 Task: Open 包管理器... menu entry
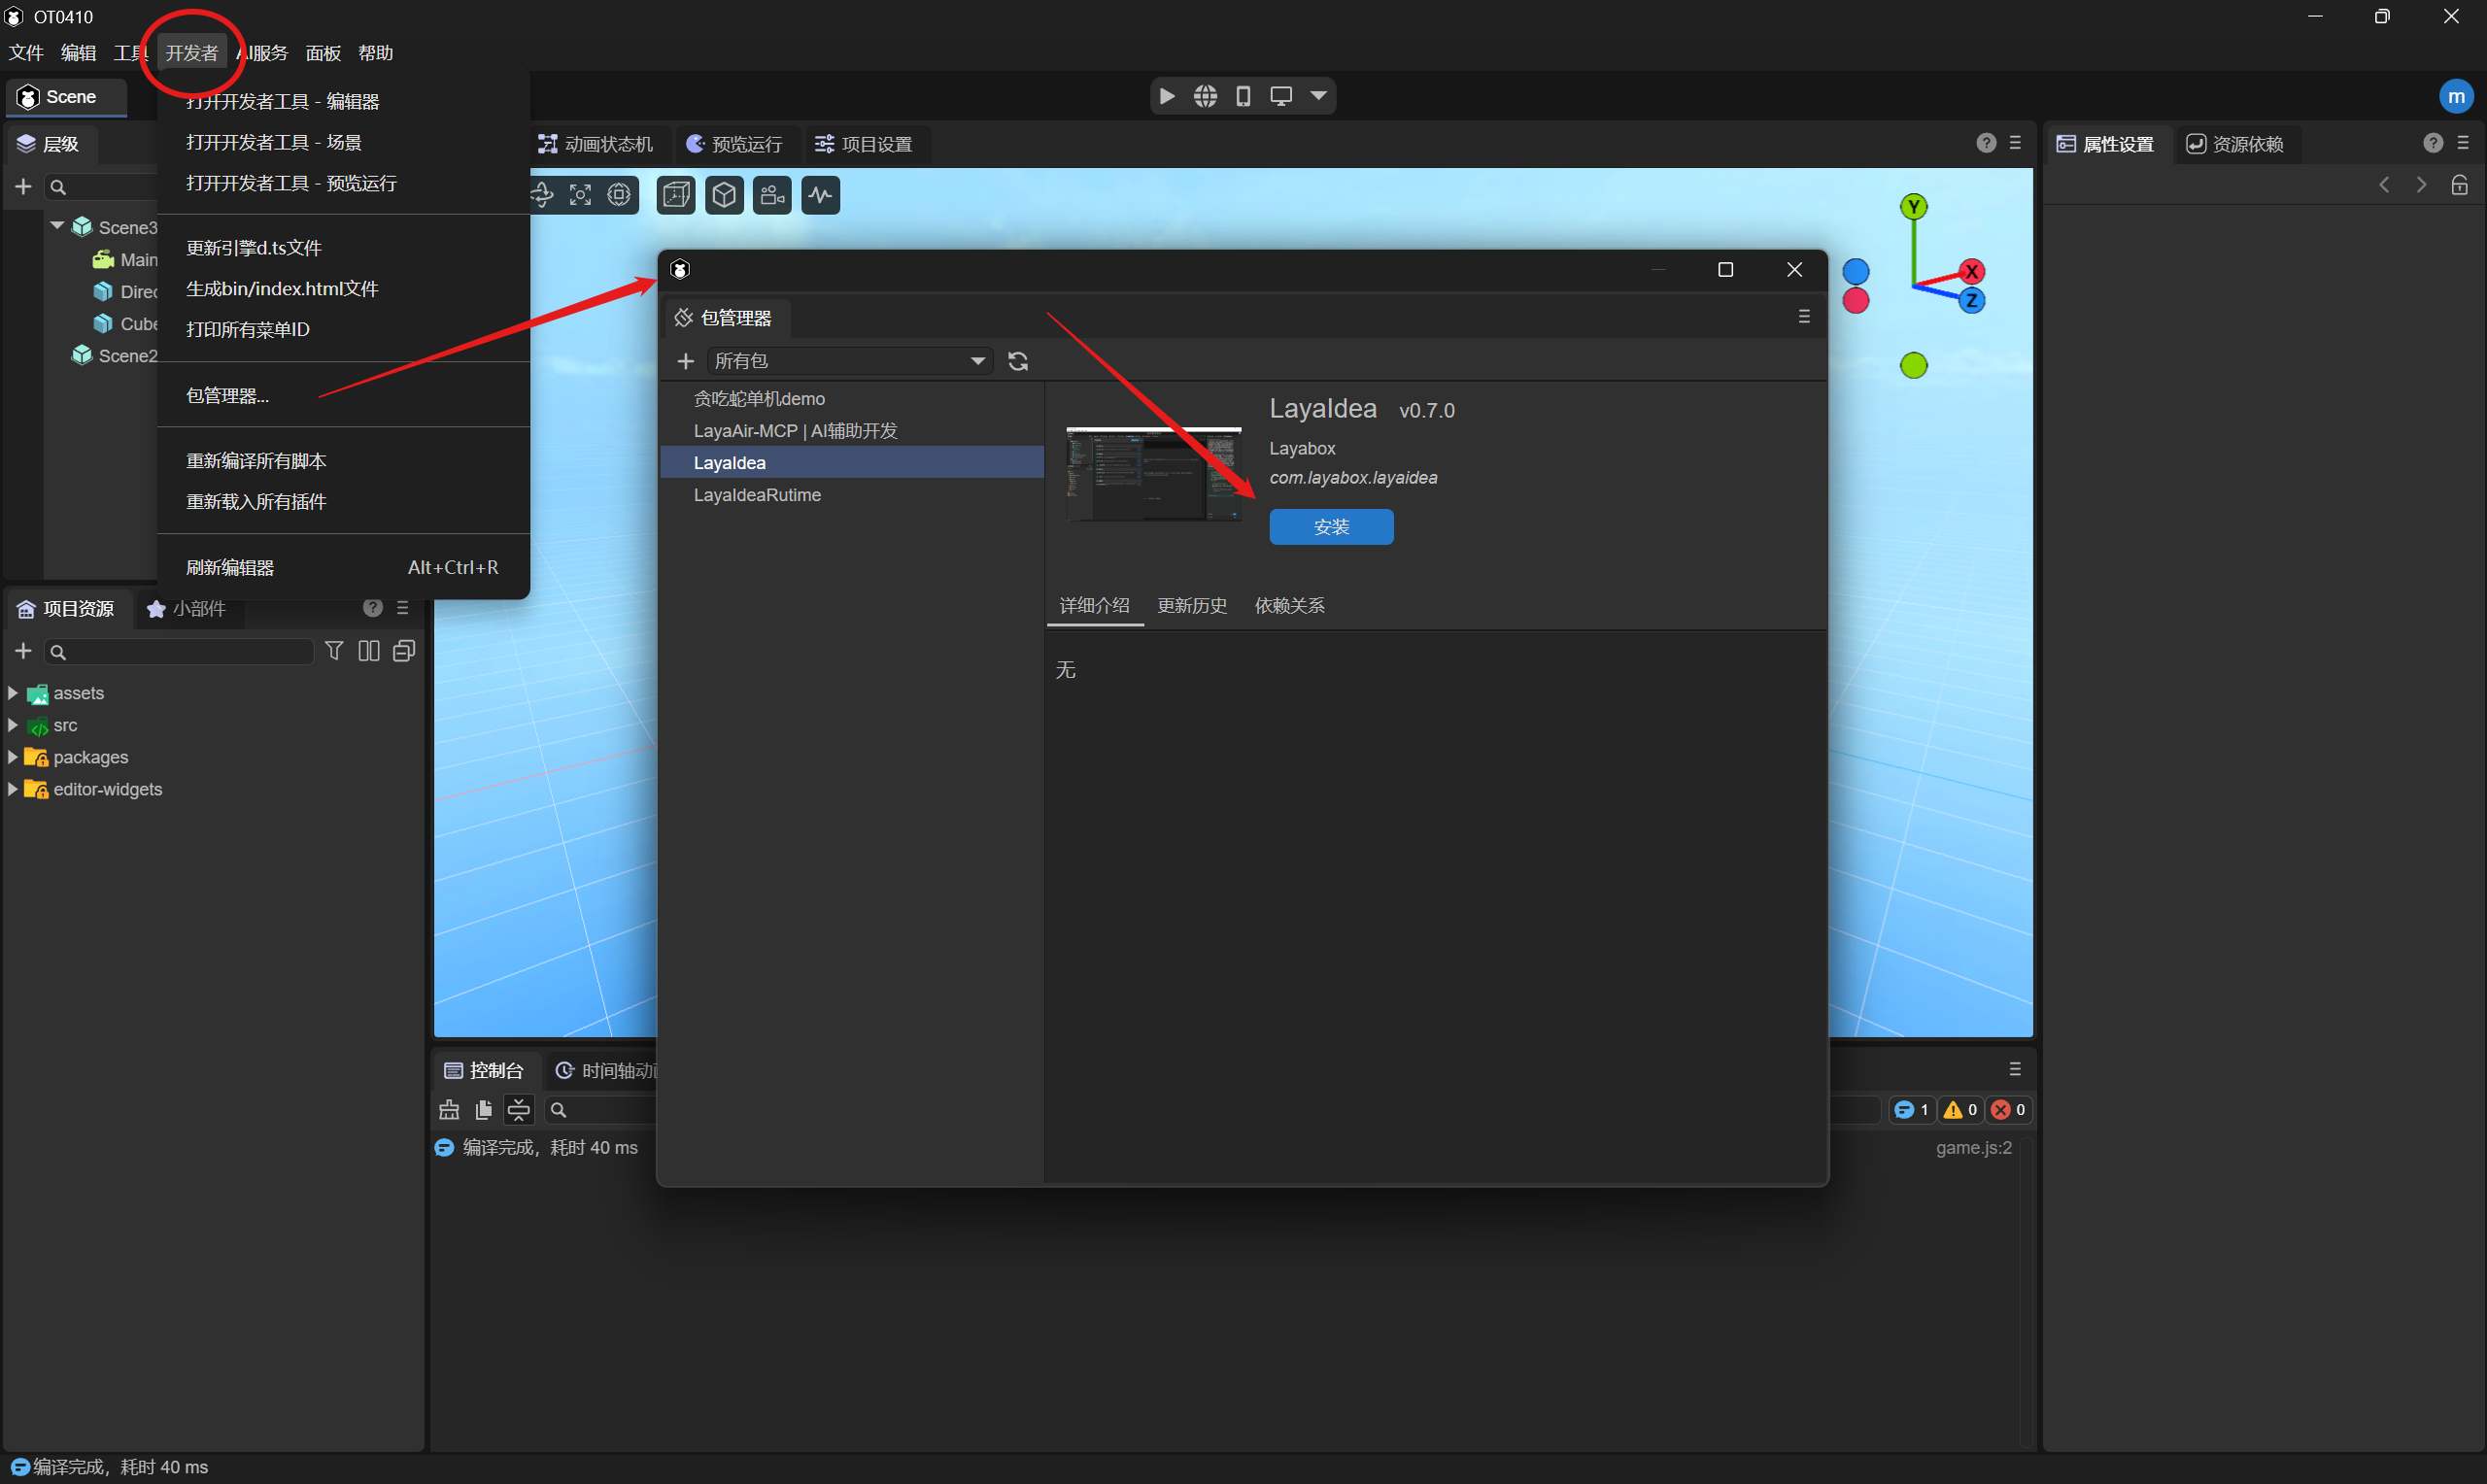tap(343, 396)
